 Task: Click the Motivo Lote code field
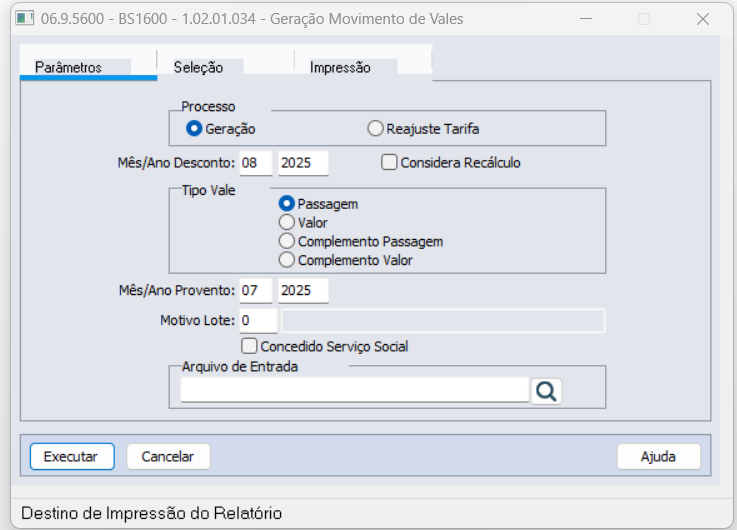258,320
